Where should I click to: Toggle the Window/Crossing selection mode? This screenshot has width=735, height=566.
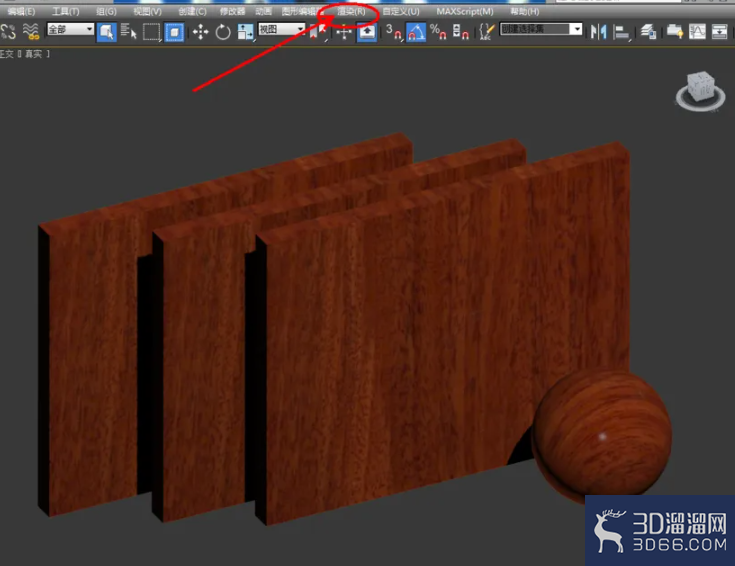coord(174,32)
